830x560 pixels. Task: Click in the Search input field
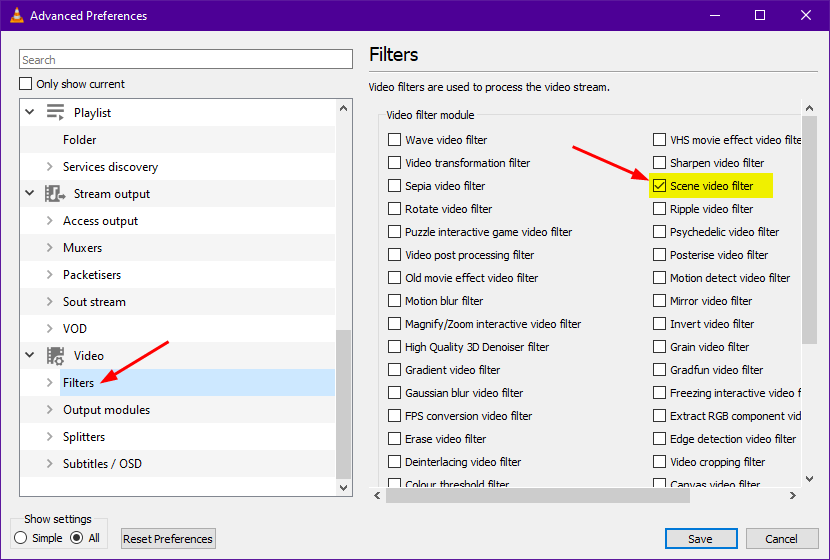[186, 60]
